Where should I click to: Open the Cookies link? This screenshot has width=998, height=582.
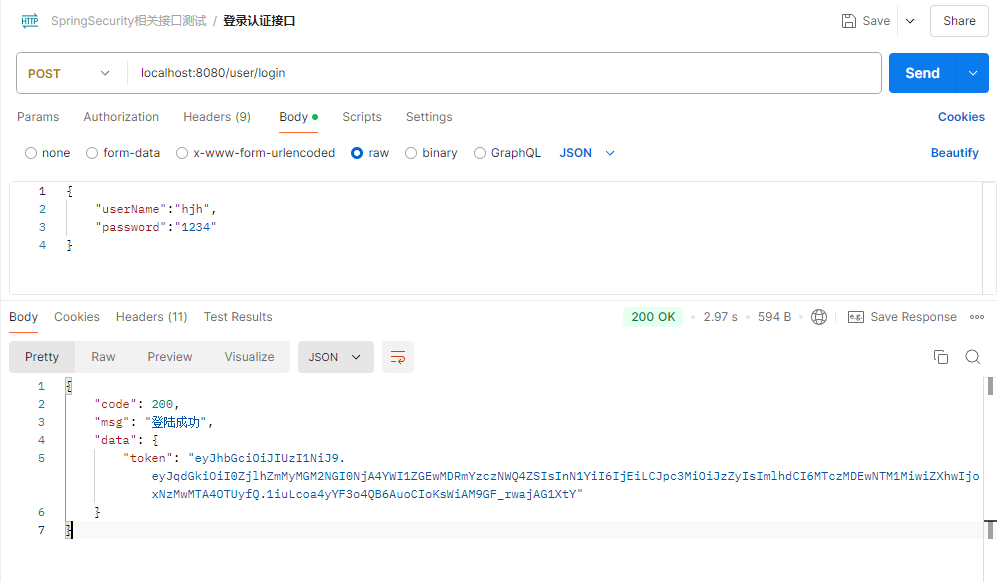click(x=961, y=117)
